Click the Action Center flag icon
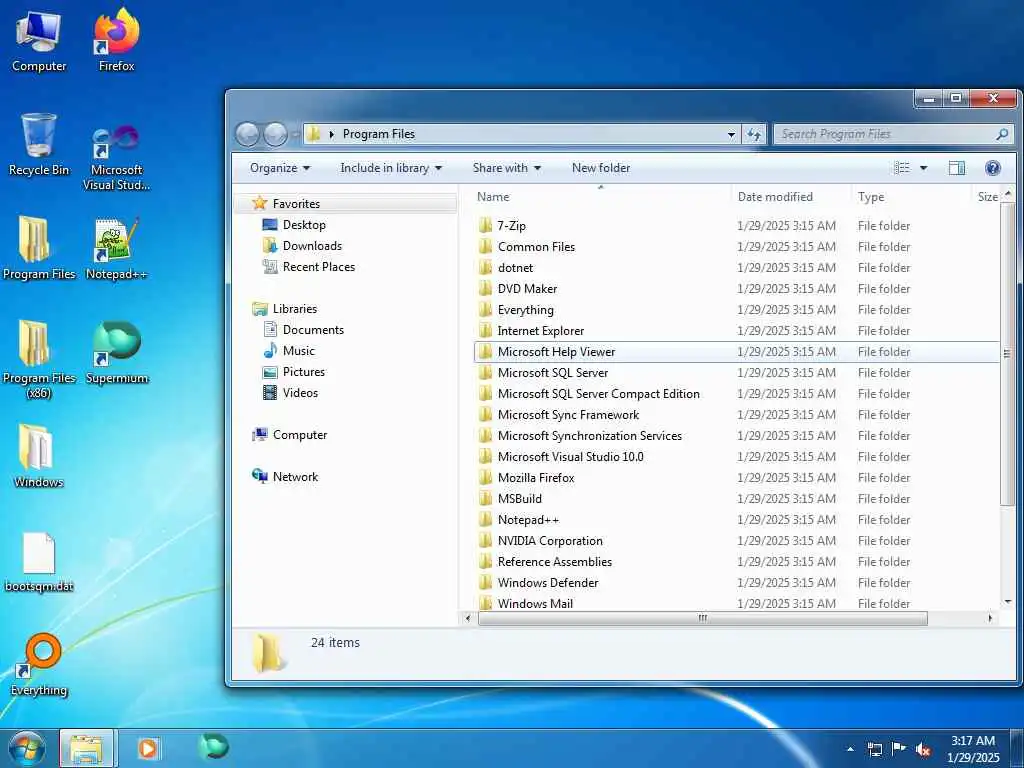The height and width of the screenshot is (768, 1024). pos(899,749)
